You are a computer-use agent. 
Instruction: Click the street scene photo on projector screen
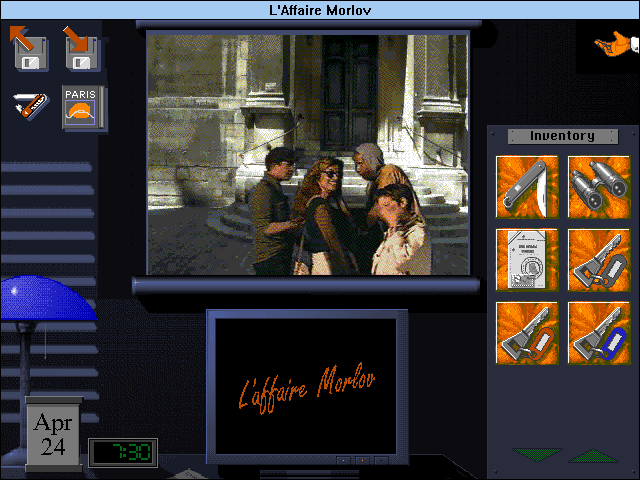[308, 155]
